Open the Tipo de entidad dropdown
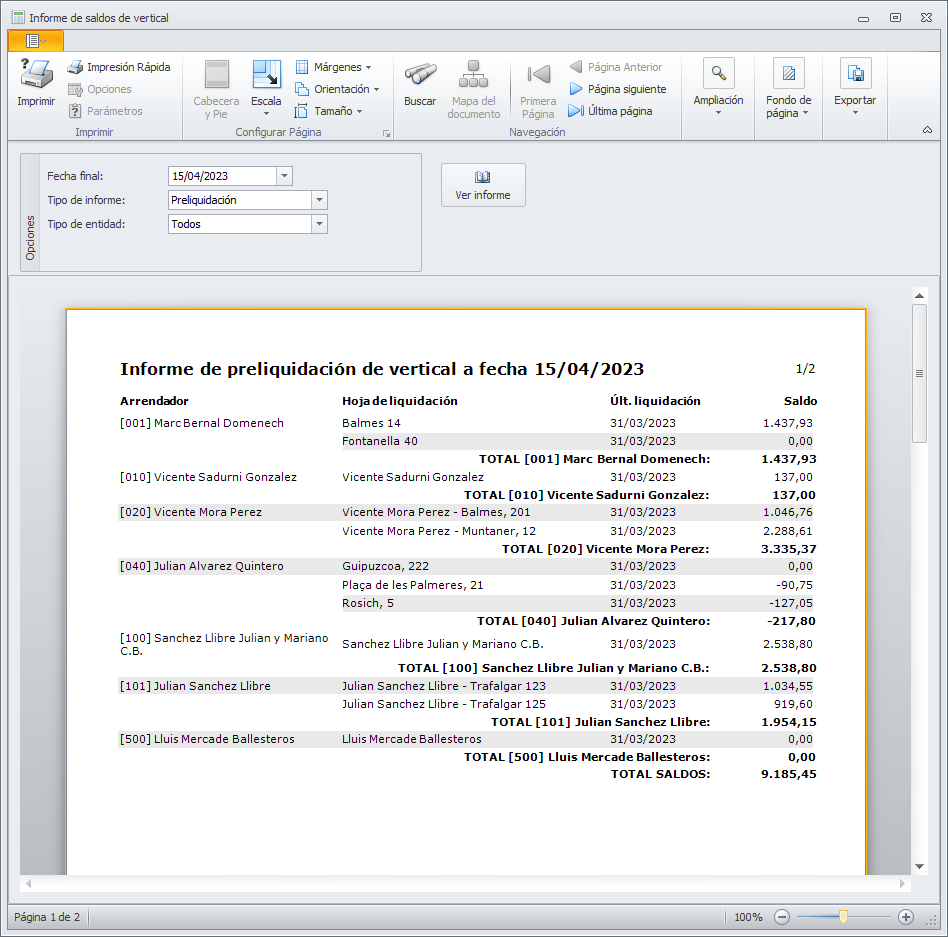This screenshot has height=937, width=948. click(x=319, y=224)
